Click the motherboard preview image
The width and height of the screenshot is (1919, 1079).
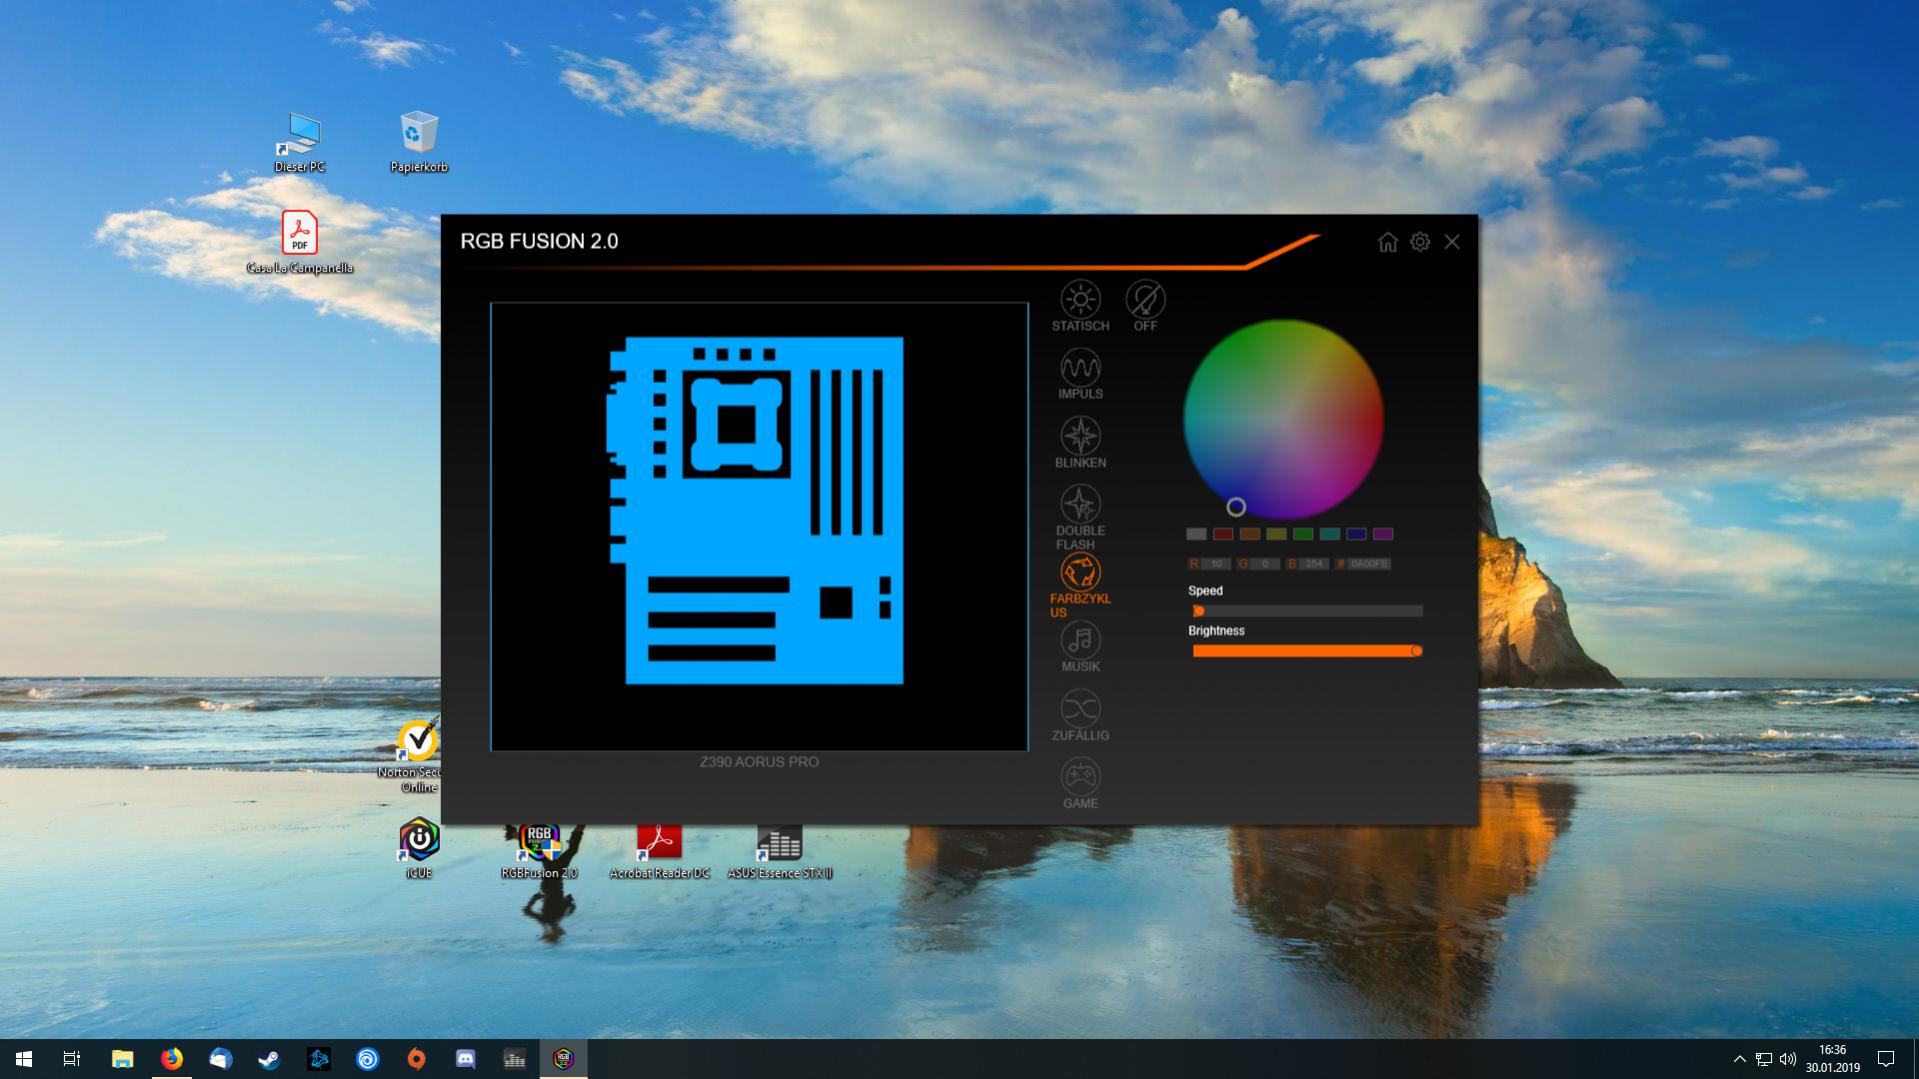pos(759,526)
